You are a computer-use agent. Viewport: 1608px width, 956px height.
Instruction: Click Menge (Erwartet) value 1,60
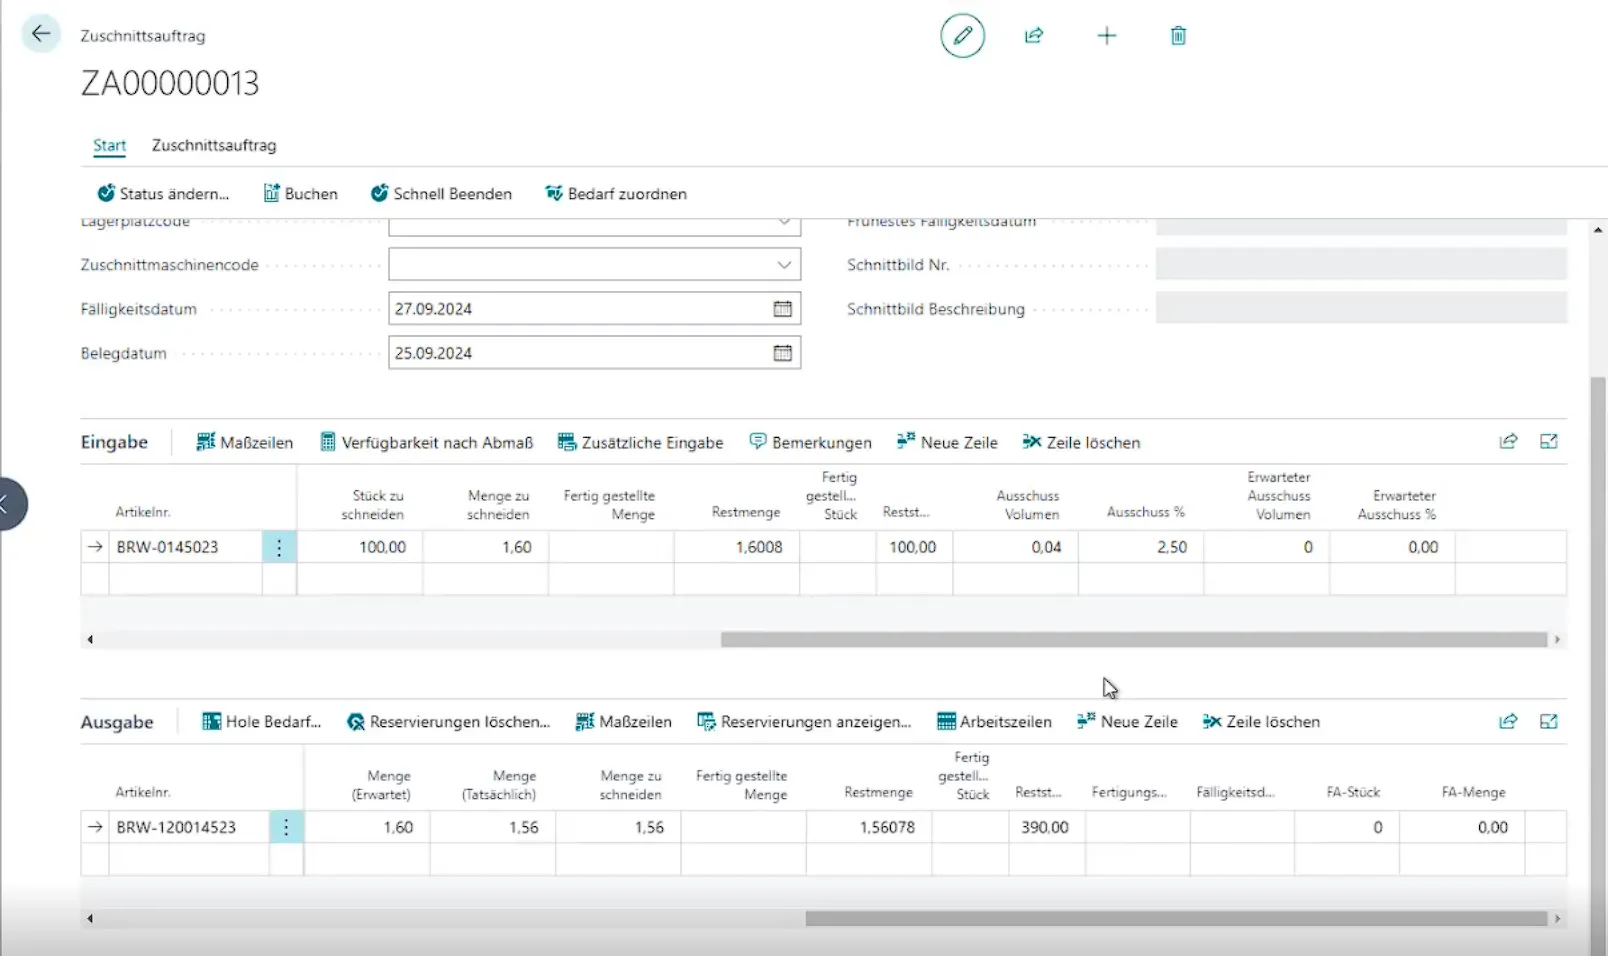point(367,827)
